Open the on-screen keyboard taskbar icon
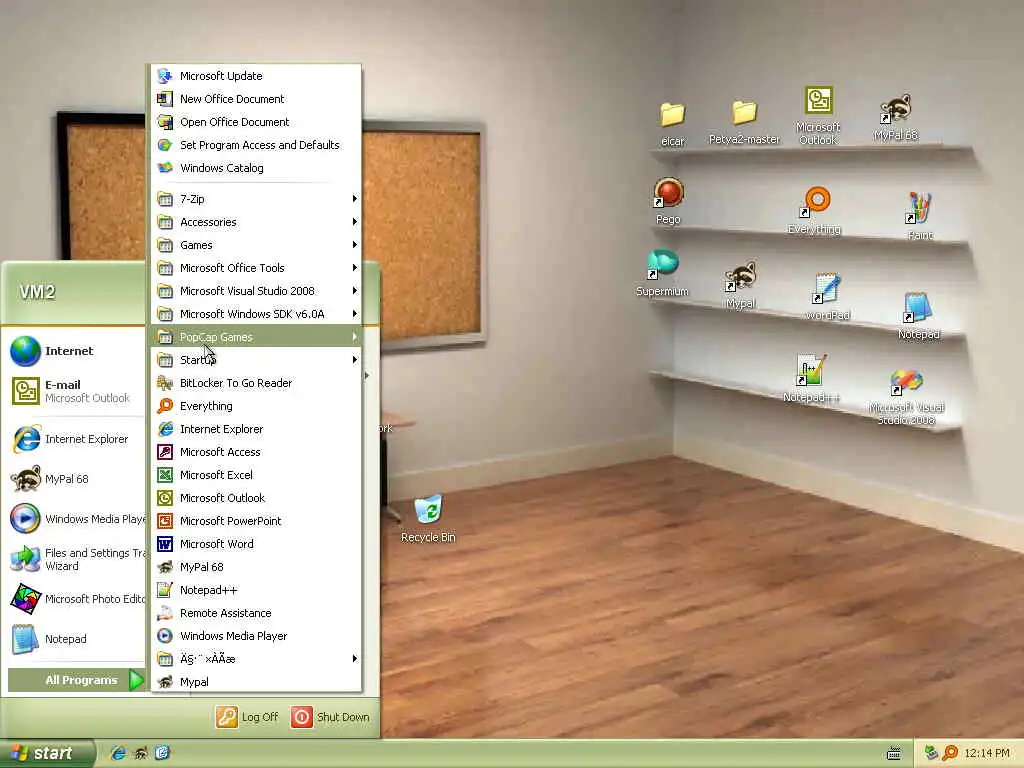This screenshot has width=1024, height=768. pyautogui.click(x=894, y=754)
